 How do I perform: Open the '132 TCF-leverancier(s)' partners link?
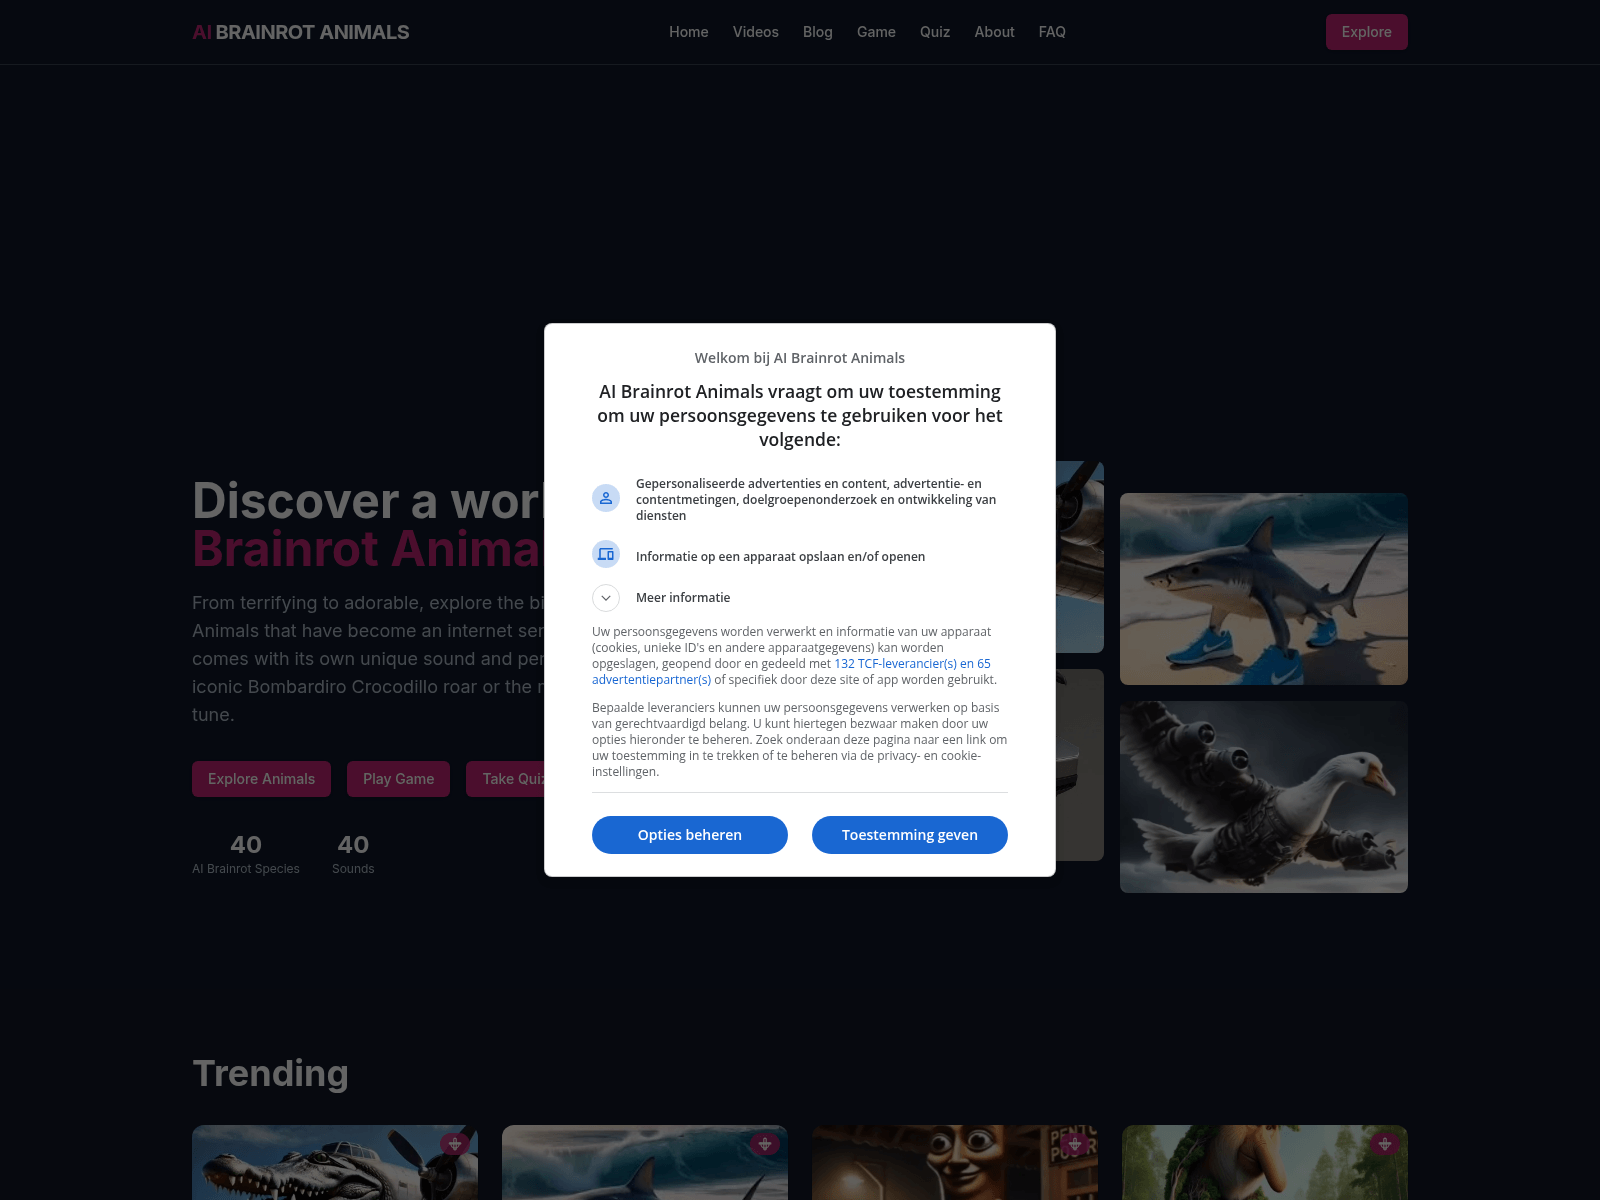(x=910, y=663)
